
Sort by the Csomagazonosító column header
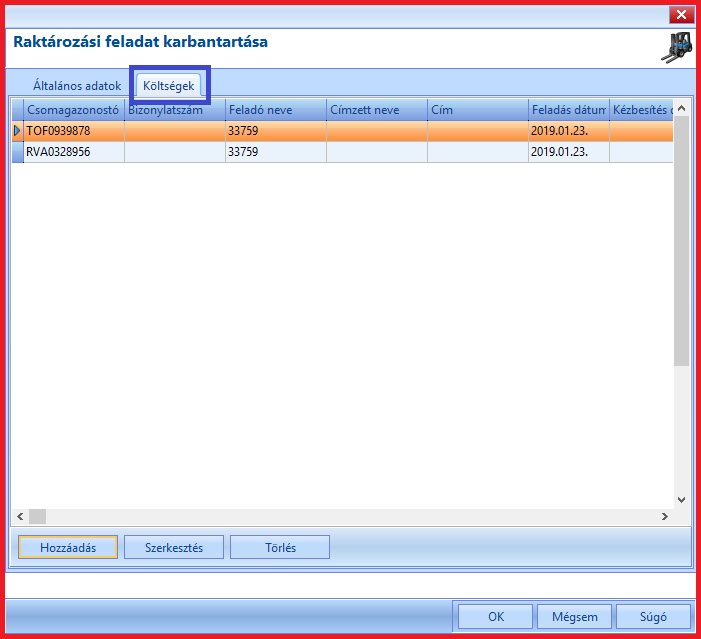point(74,110)
